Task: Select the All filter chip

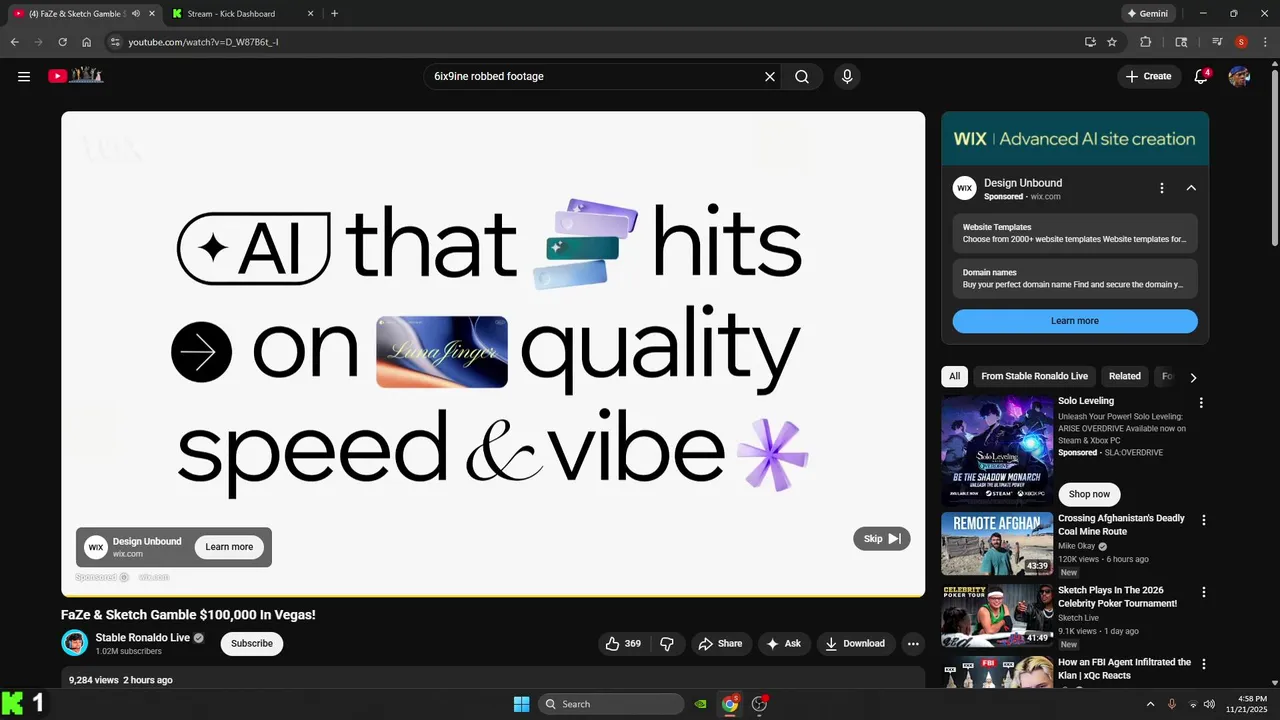Action: [x=955, y=377]
